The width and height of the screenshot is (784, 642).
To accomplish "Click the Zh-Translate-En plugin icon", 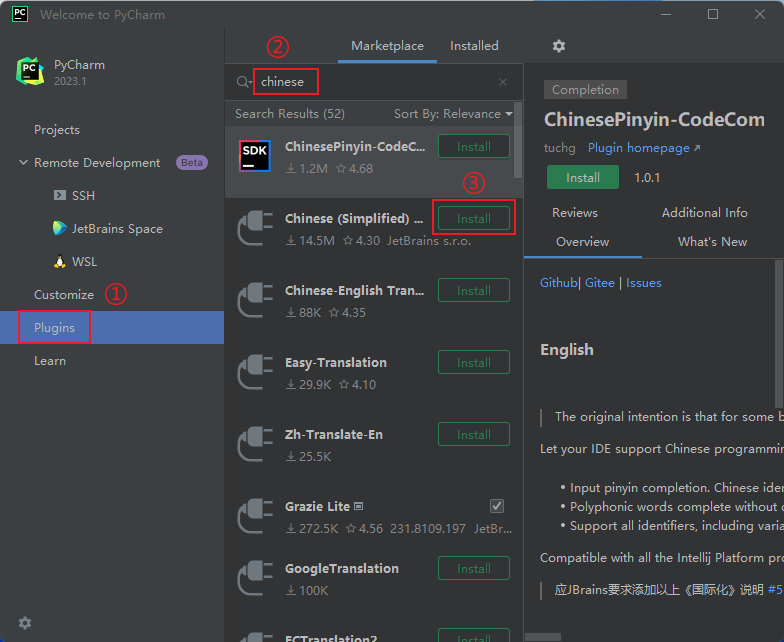I will (254, 444).
